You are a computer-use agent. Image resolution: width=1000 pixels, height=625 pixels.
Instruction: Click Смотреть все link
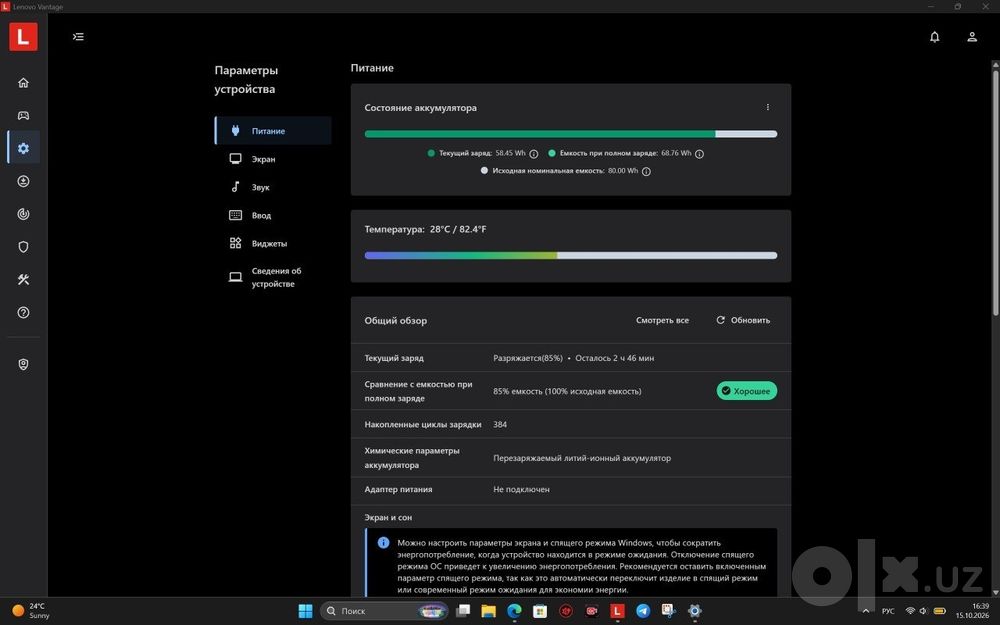click(662, 320)
